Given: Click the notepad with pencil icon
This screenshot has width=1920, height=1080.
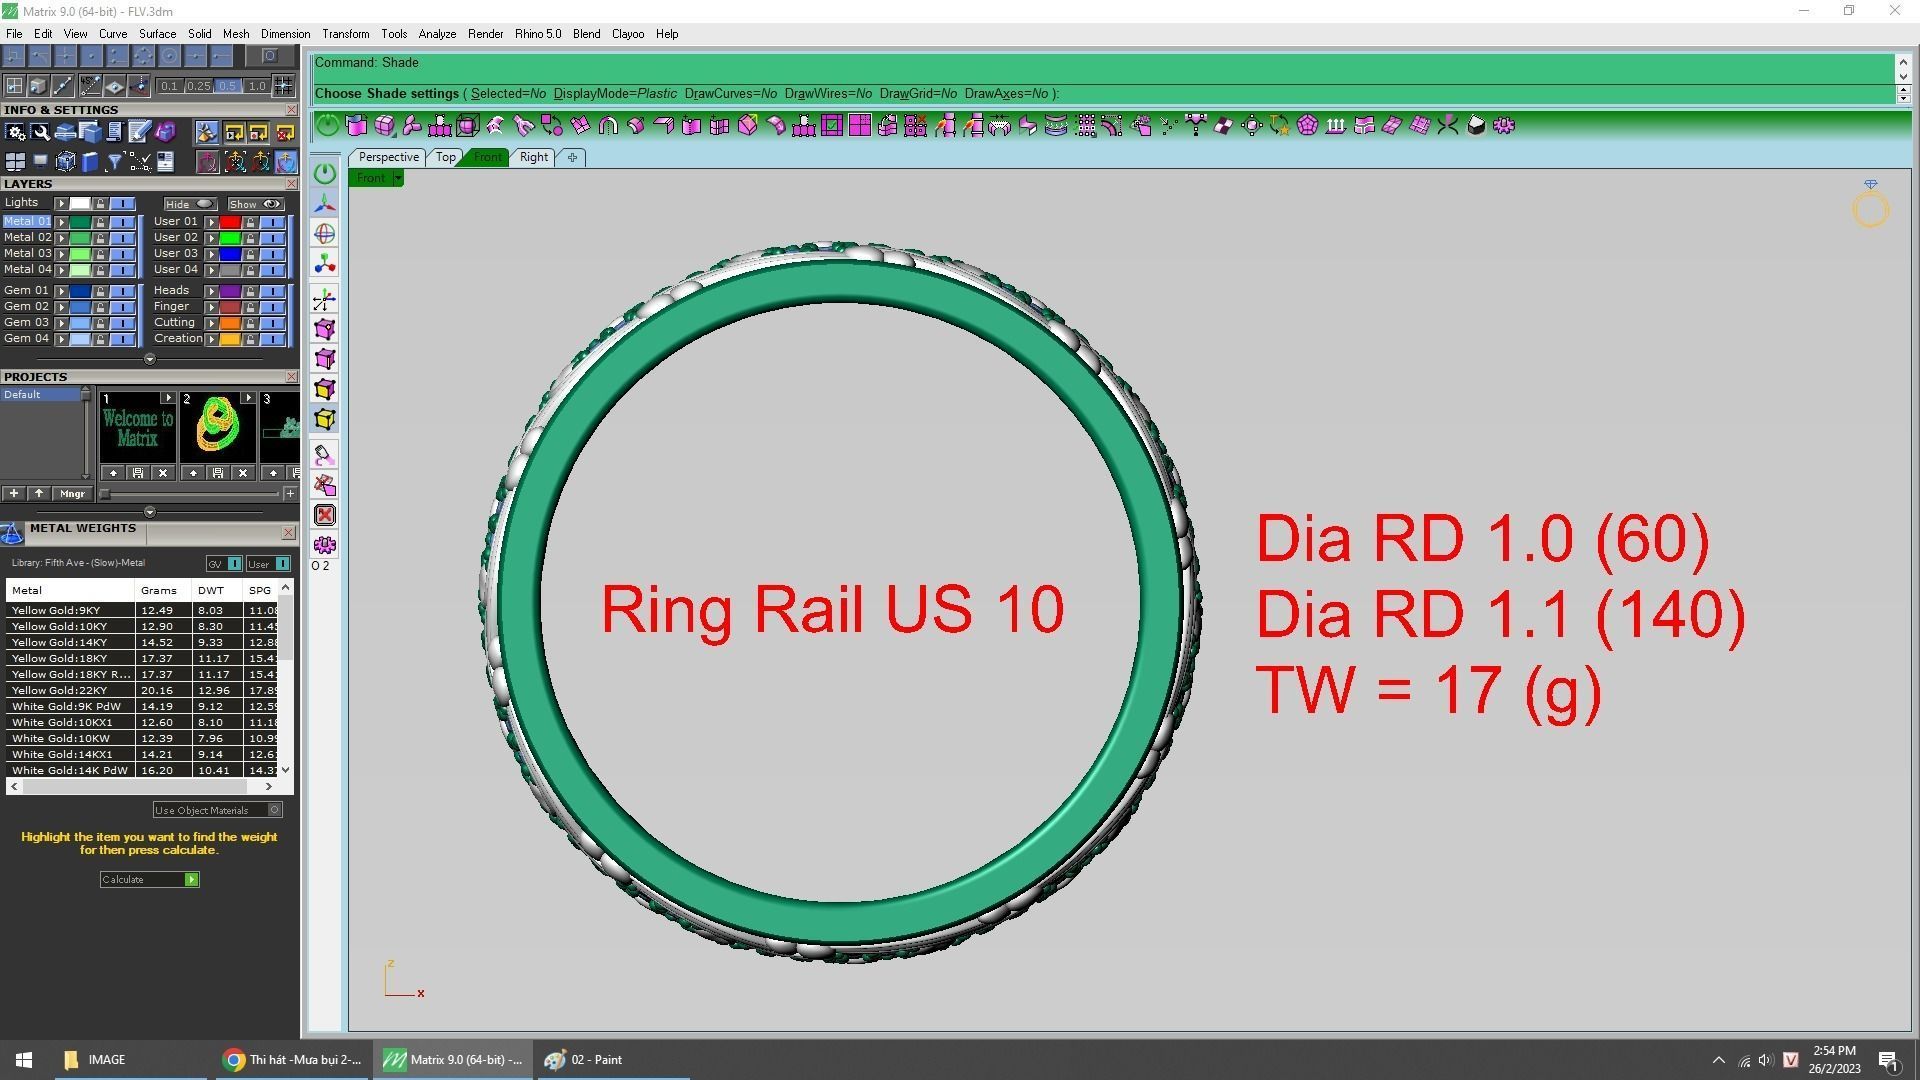Looking at the screenshot, I should (139, 132).
